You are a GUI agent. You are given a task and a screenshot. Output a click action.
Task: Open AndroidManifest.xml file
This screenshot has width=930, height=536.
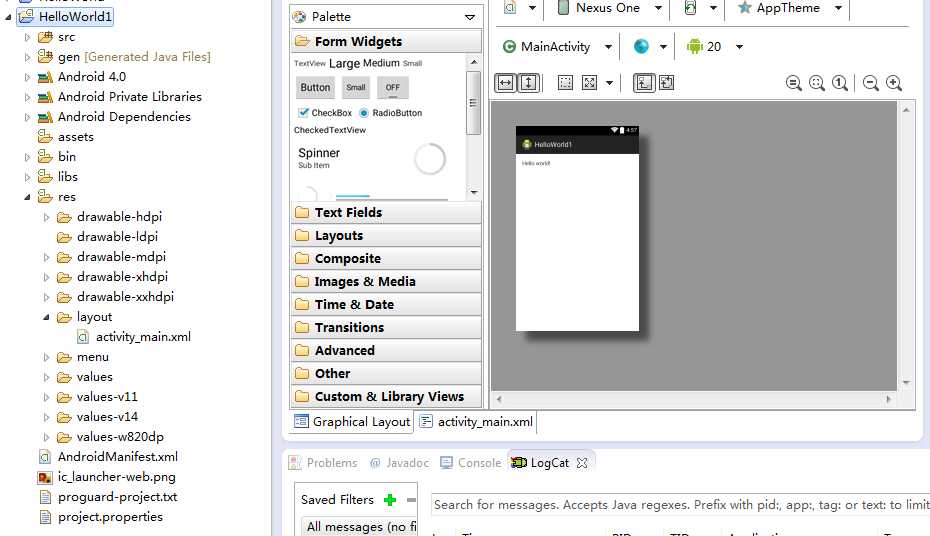point(117,457)
